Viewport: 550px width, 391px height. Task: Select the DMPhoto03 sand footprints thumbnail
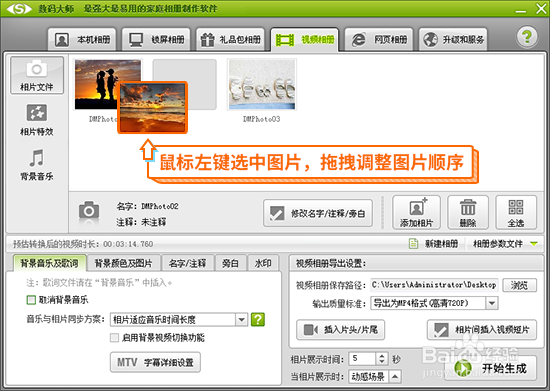pos(262,85)
